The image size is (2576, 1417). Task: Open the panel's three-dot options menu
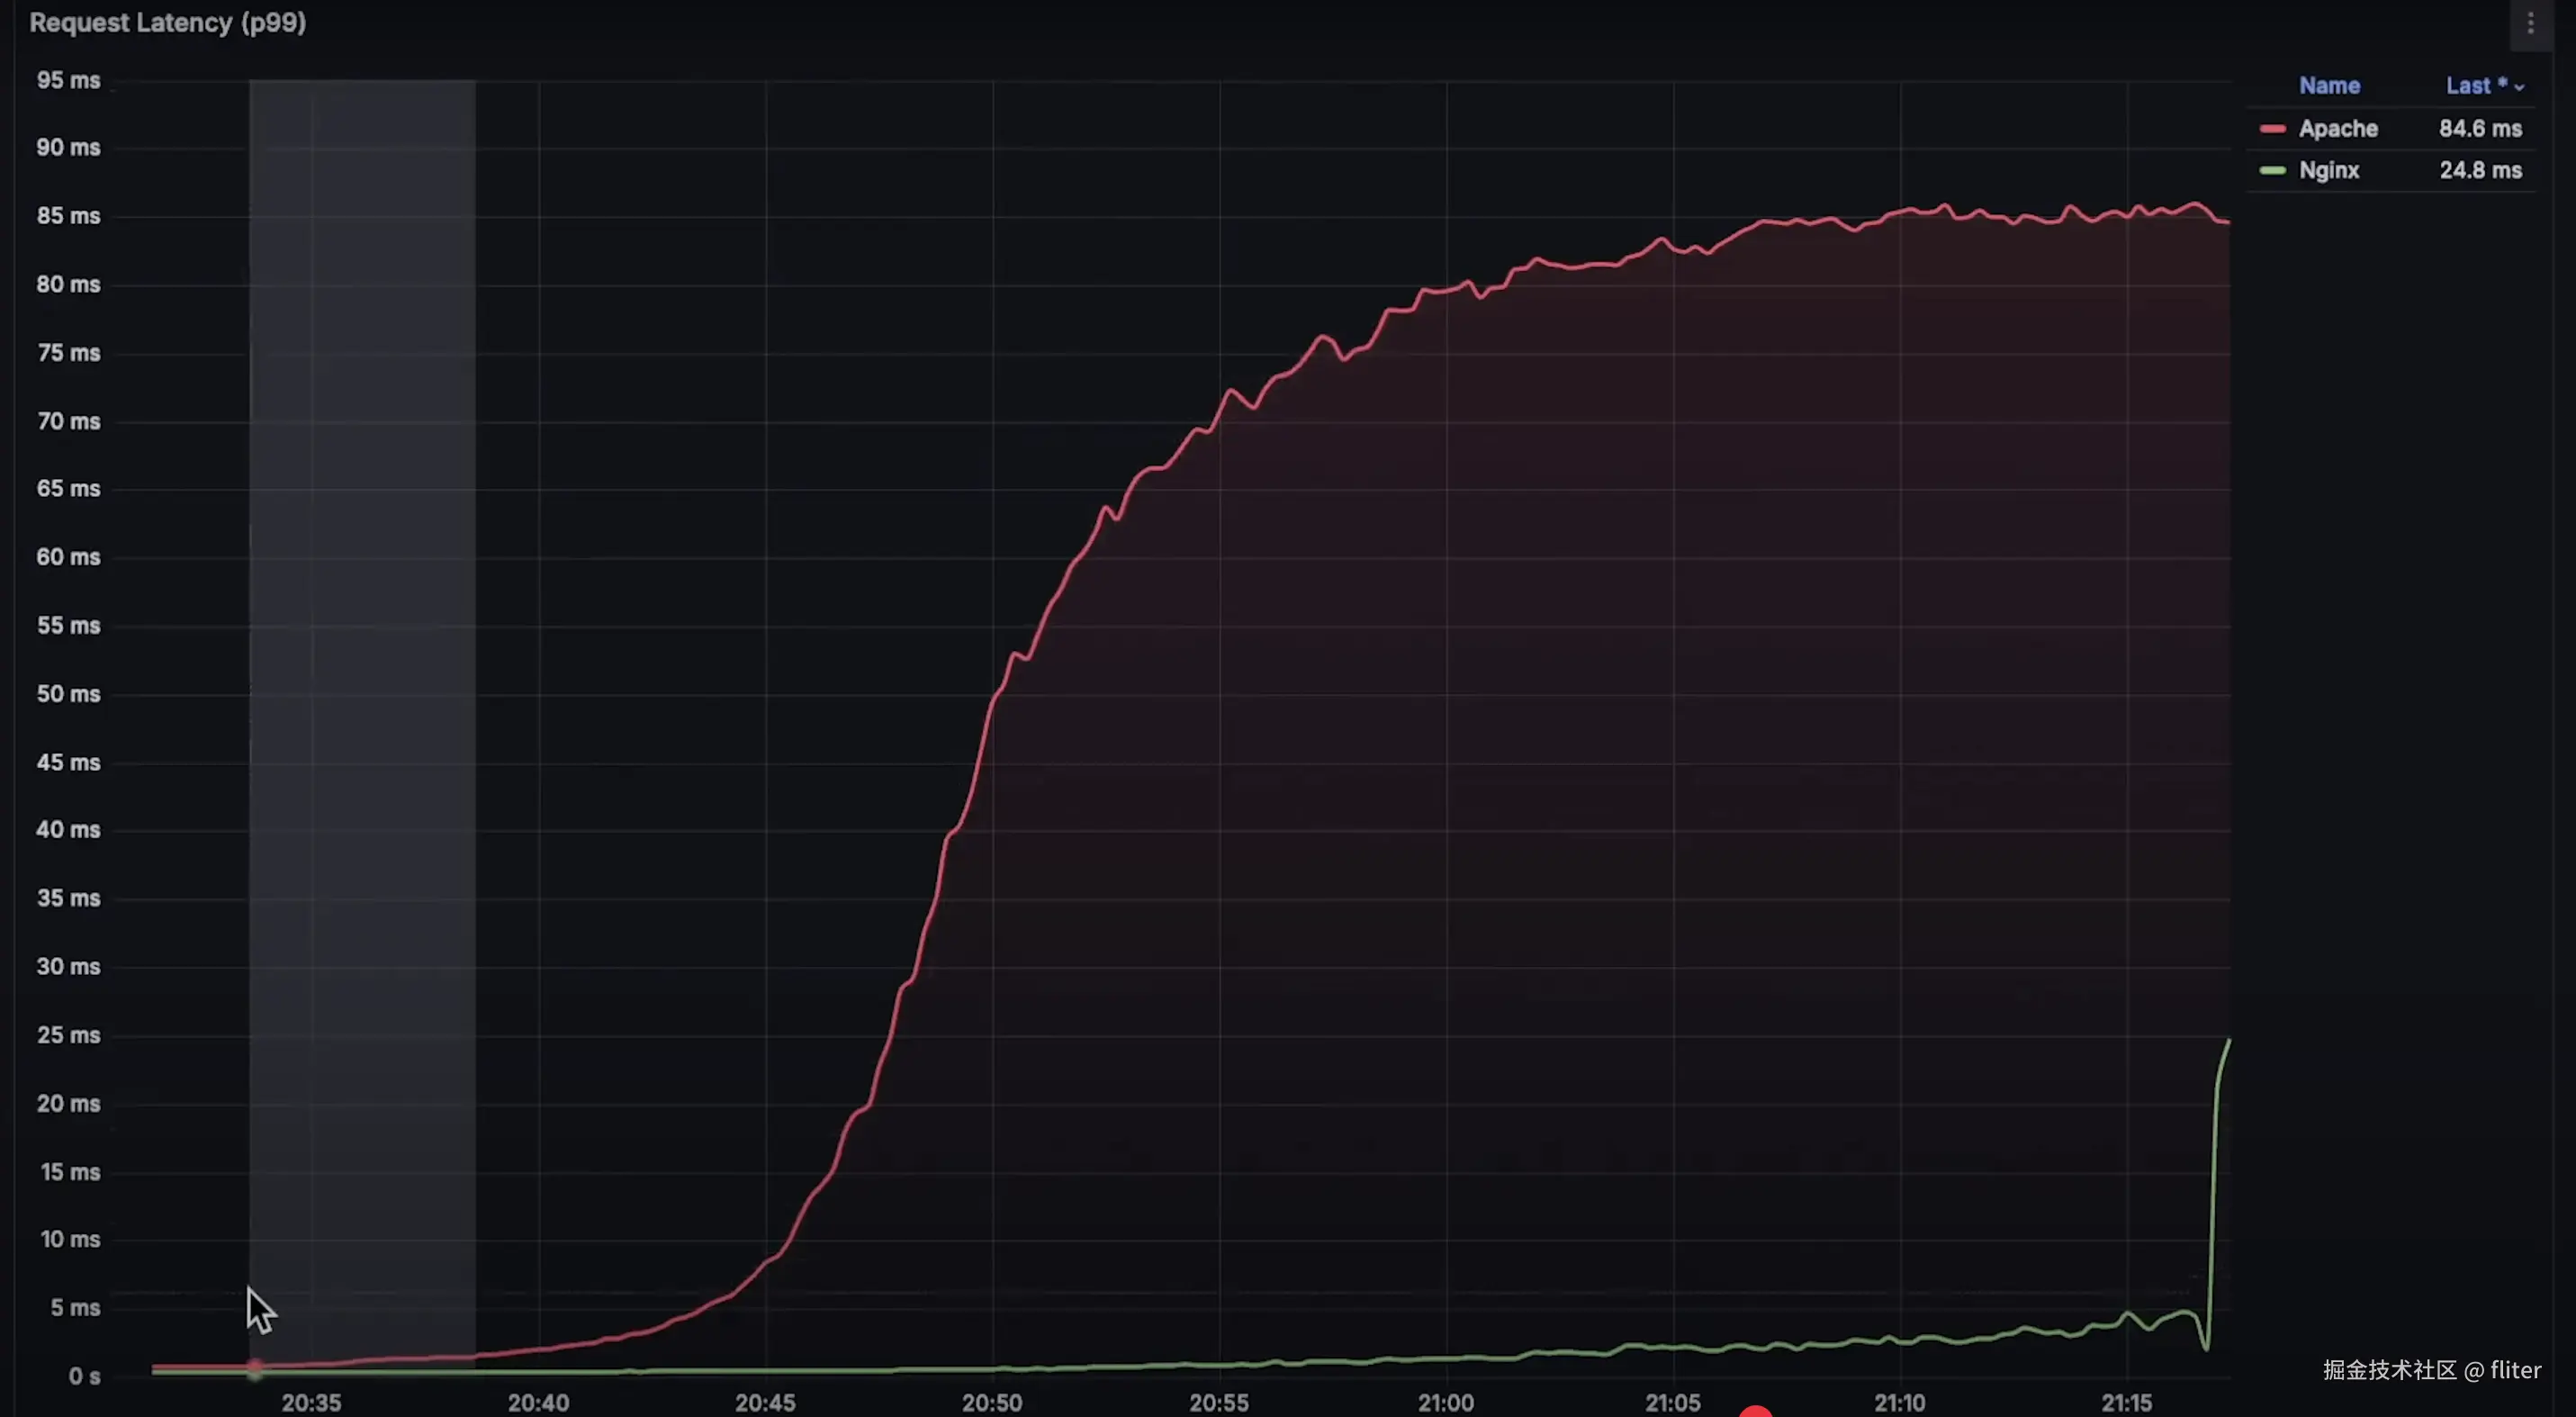[x=2530, y=23]
